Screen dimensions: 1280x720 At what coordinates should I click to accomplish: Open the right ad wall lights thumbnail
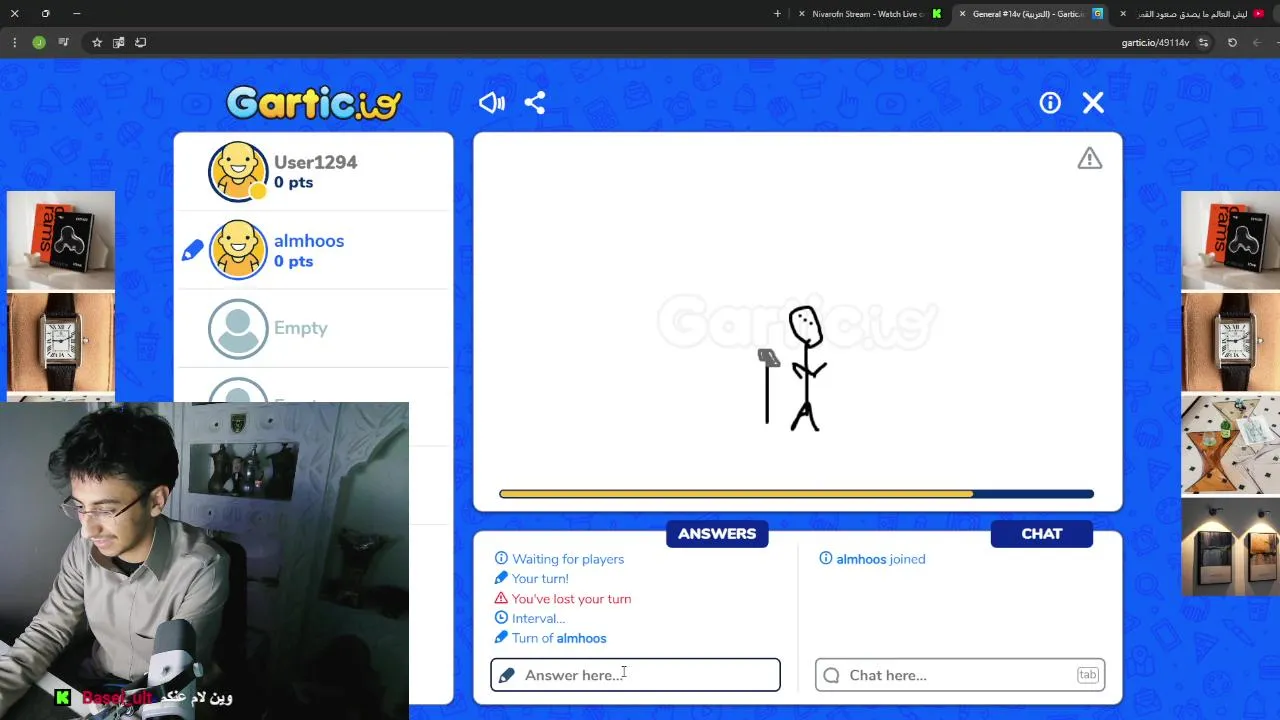[x=1230, y=547]
